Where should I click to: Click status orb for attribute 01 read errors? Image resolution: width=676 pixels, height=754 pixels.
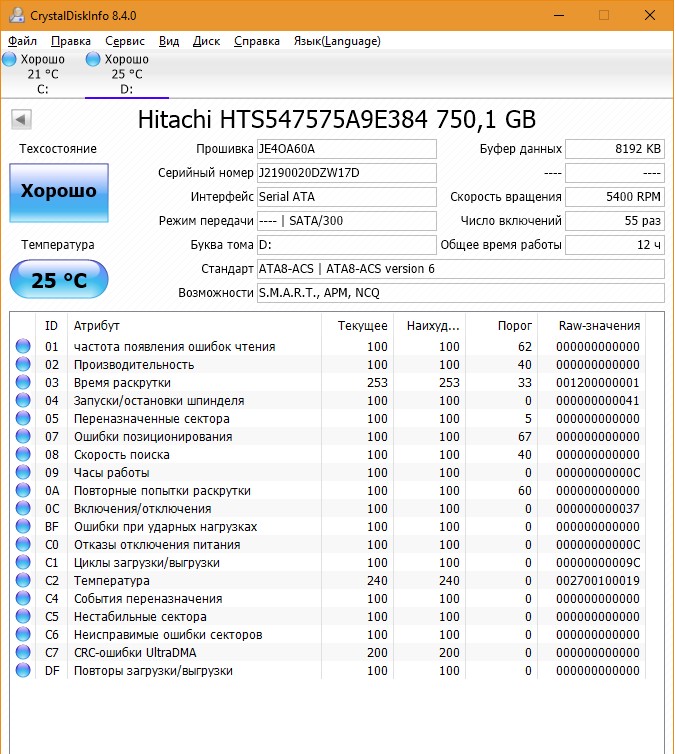click(23, 347)
